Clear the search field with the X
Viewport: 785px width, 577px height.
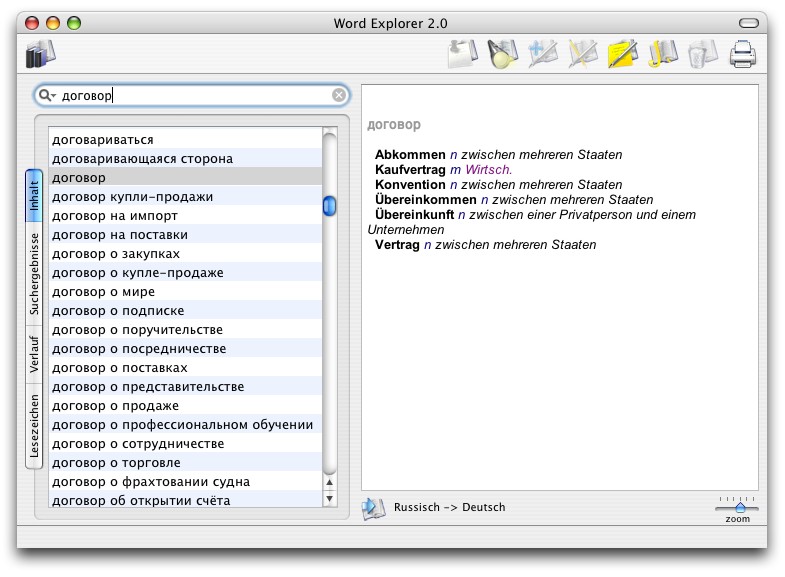pos(339,95)
